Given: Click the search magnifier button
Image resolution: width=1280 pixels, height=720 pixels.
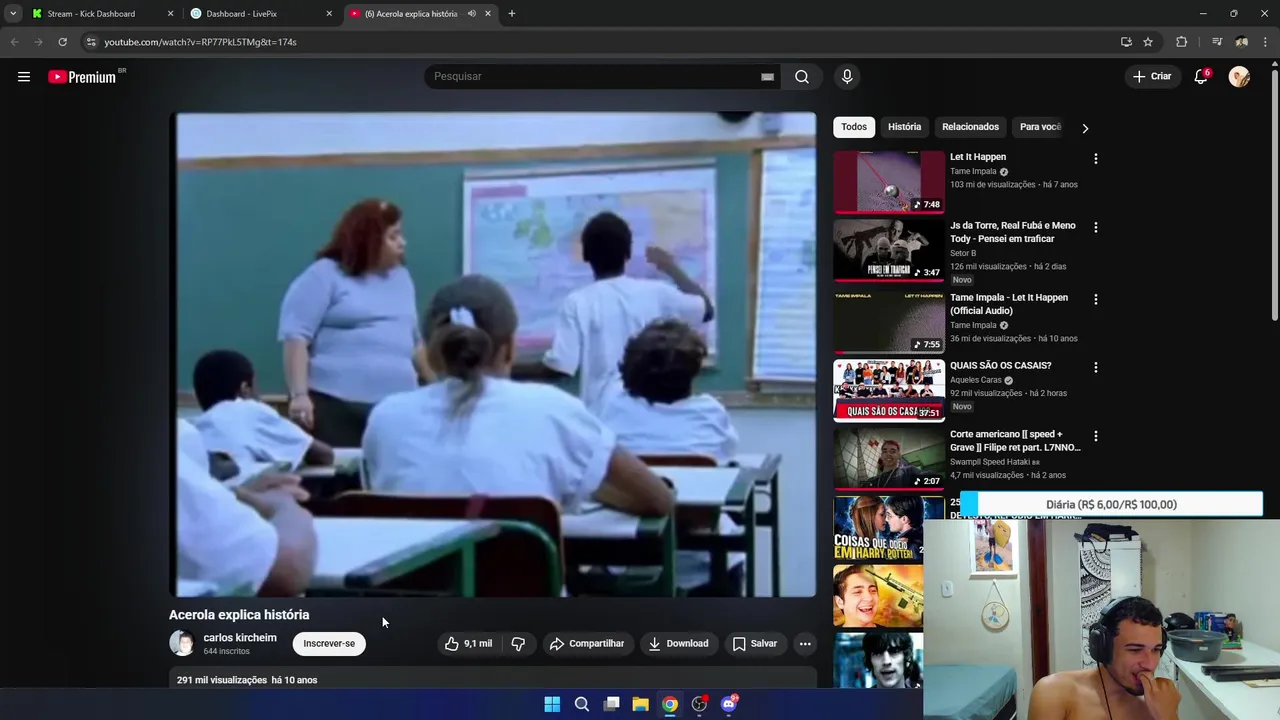Looking at the screenshot, I should coord(802,77).
